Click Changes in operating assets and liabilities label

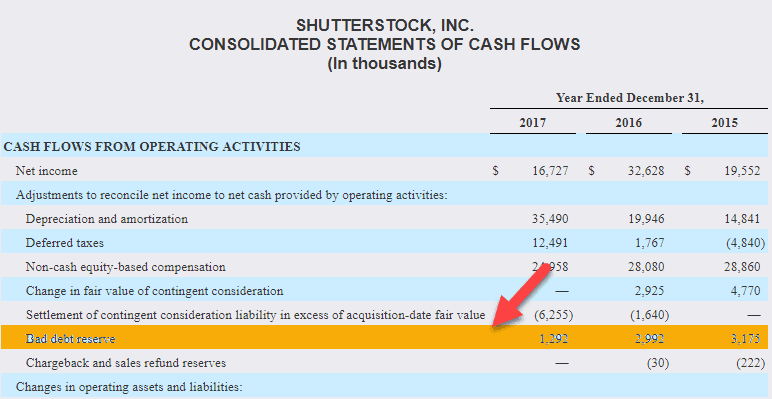(x=129, y=387)
